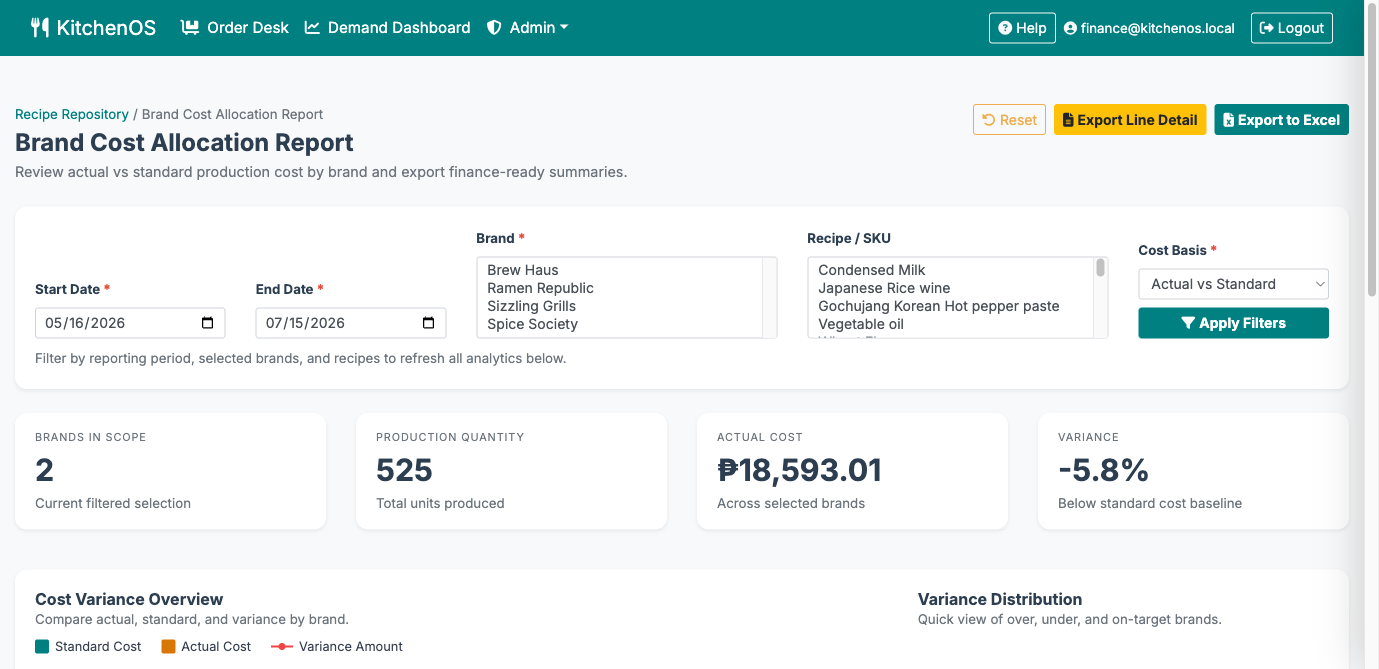Go to Demand Dashboard
The image size is (1379, 669).
(388, 28)
